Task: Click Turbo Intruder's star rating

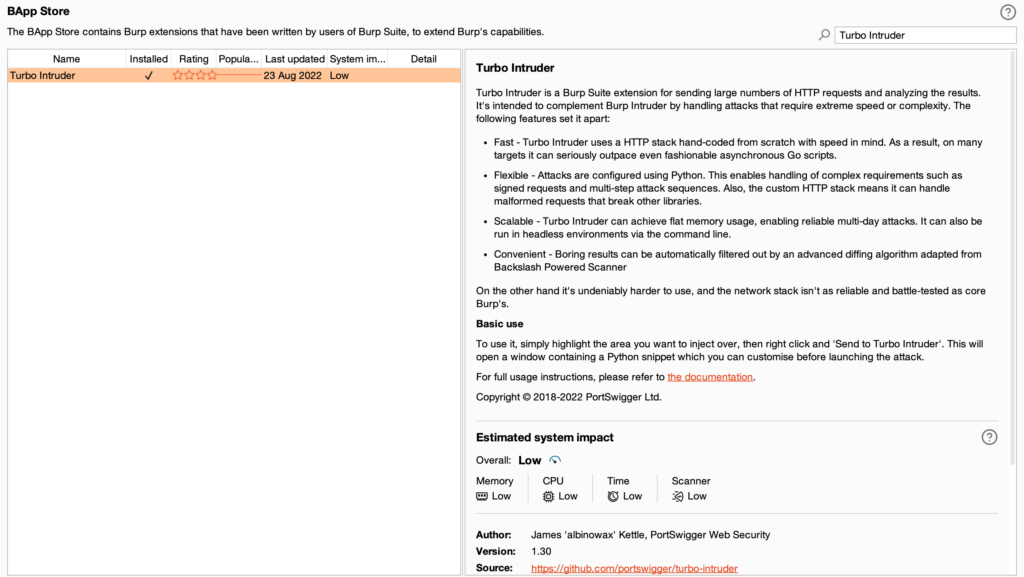Action: pos(195,75)
